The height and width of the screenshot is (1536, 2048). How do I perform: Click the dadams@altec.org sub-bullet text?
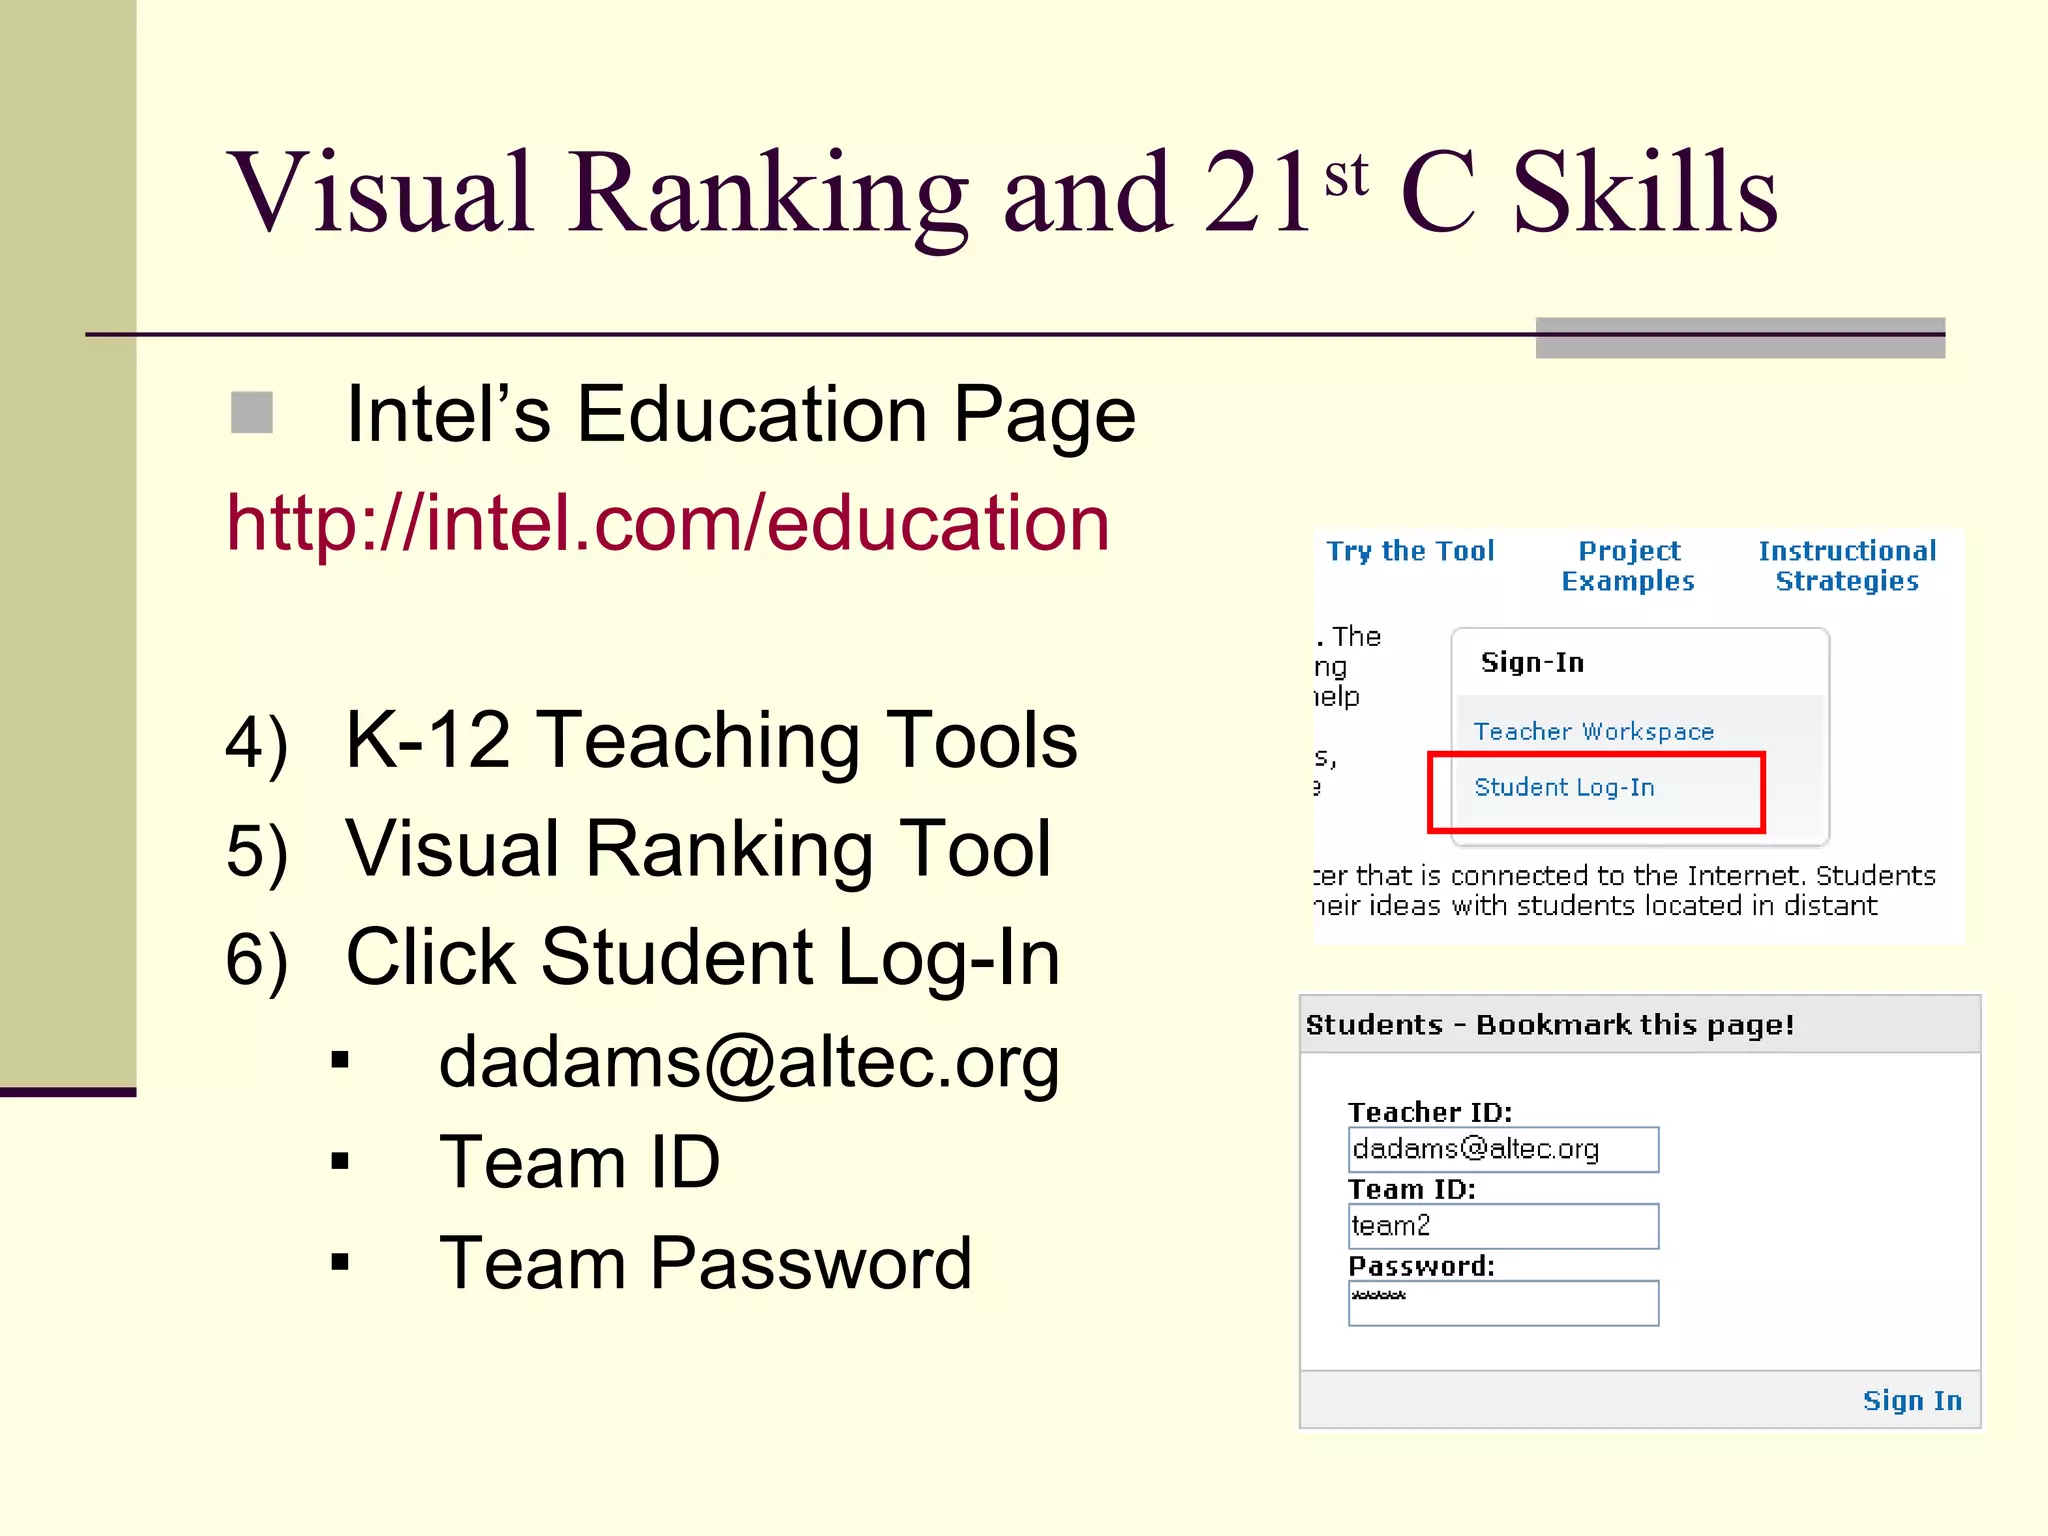(x=749, y=1062)
